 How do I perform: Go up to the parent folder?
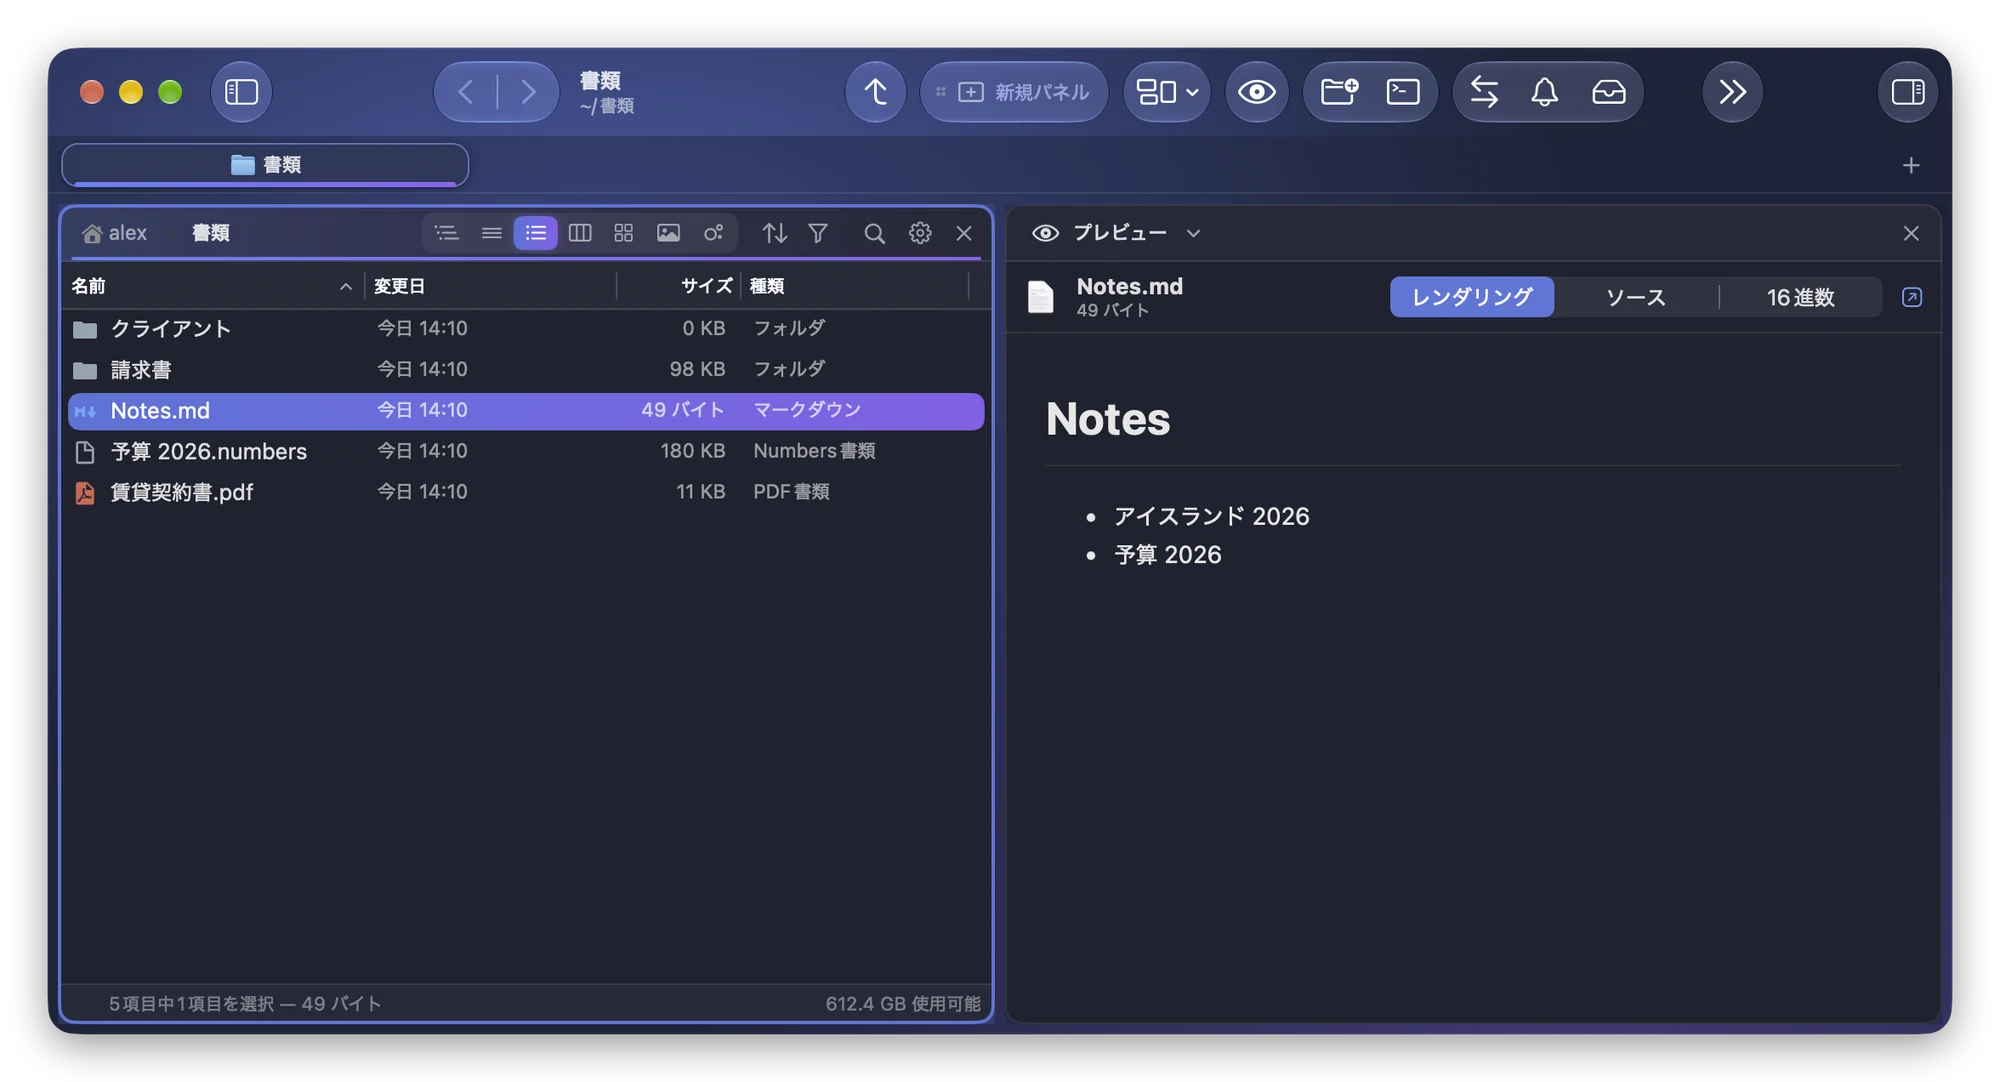(875, 92)
